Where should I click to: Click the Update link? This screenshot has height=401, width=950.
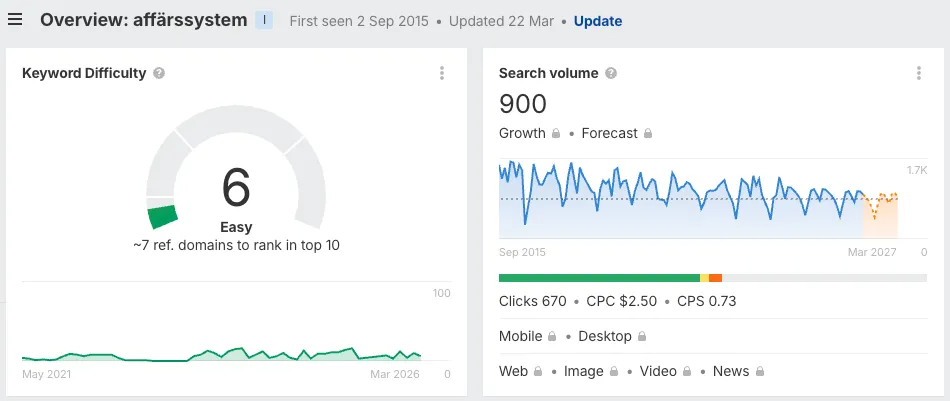click(597, 21)
